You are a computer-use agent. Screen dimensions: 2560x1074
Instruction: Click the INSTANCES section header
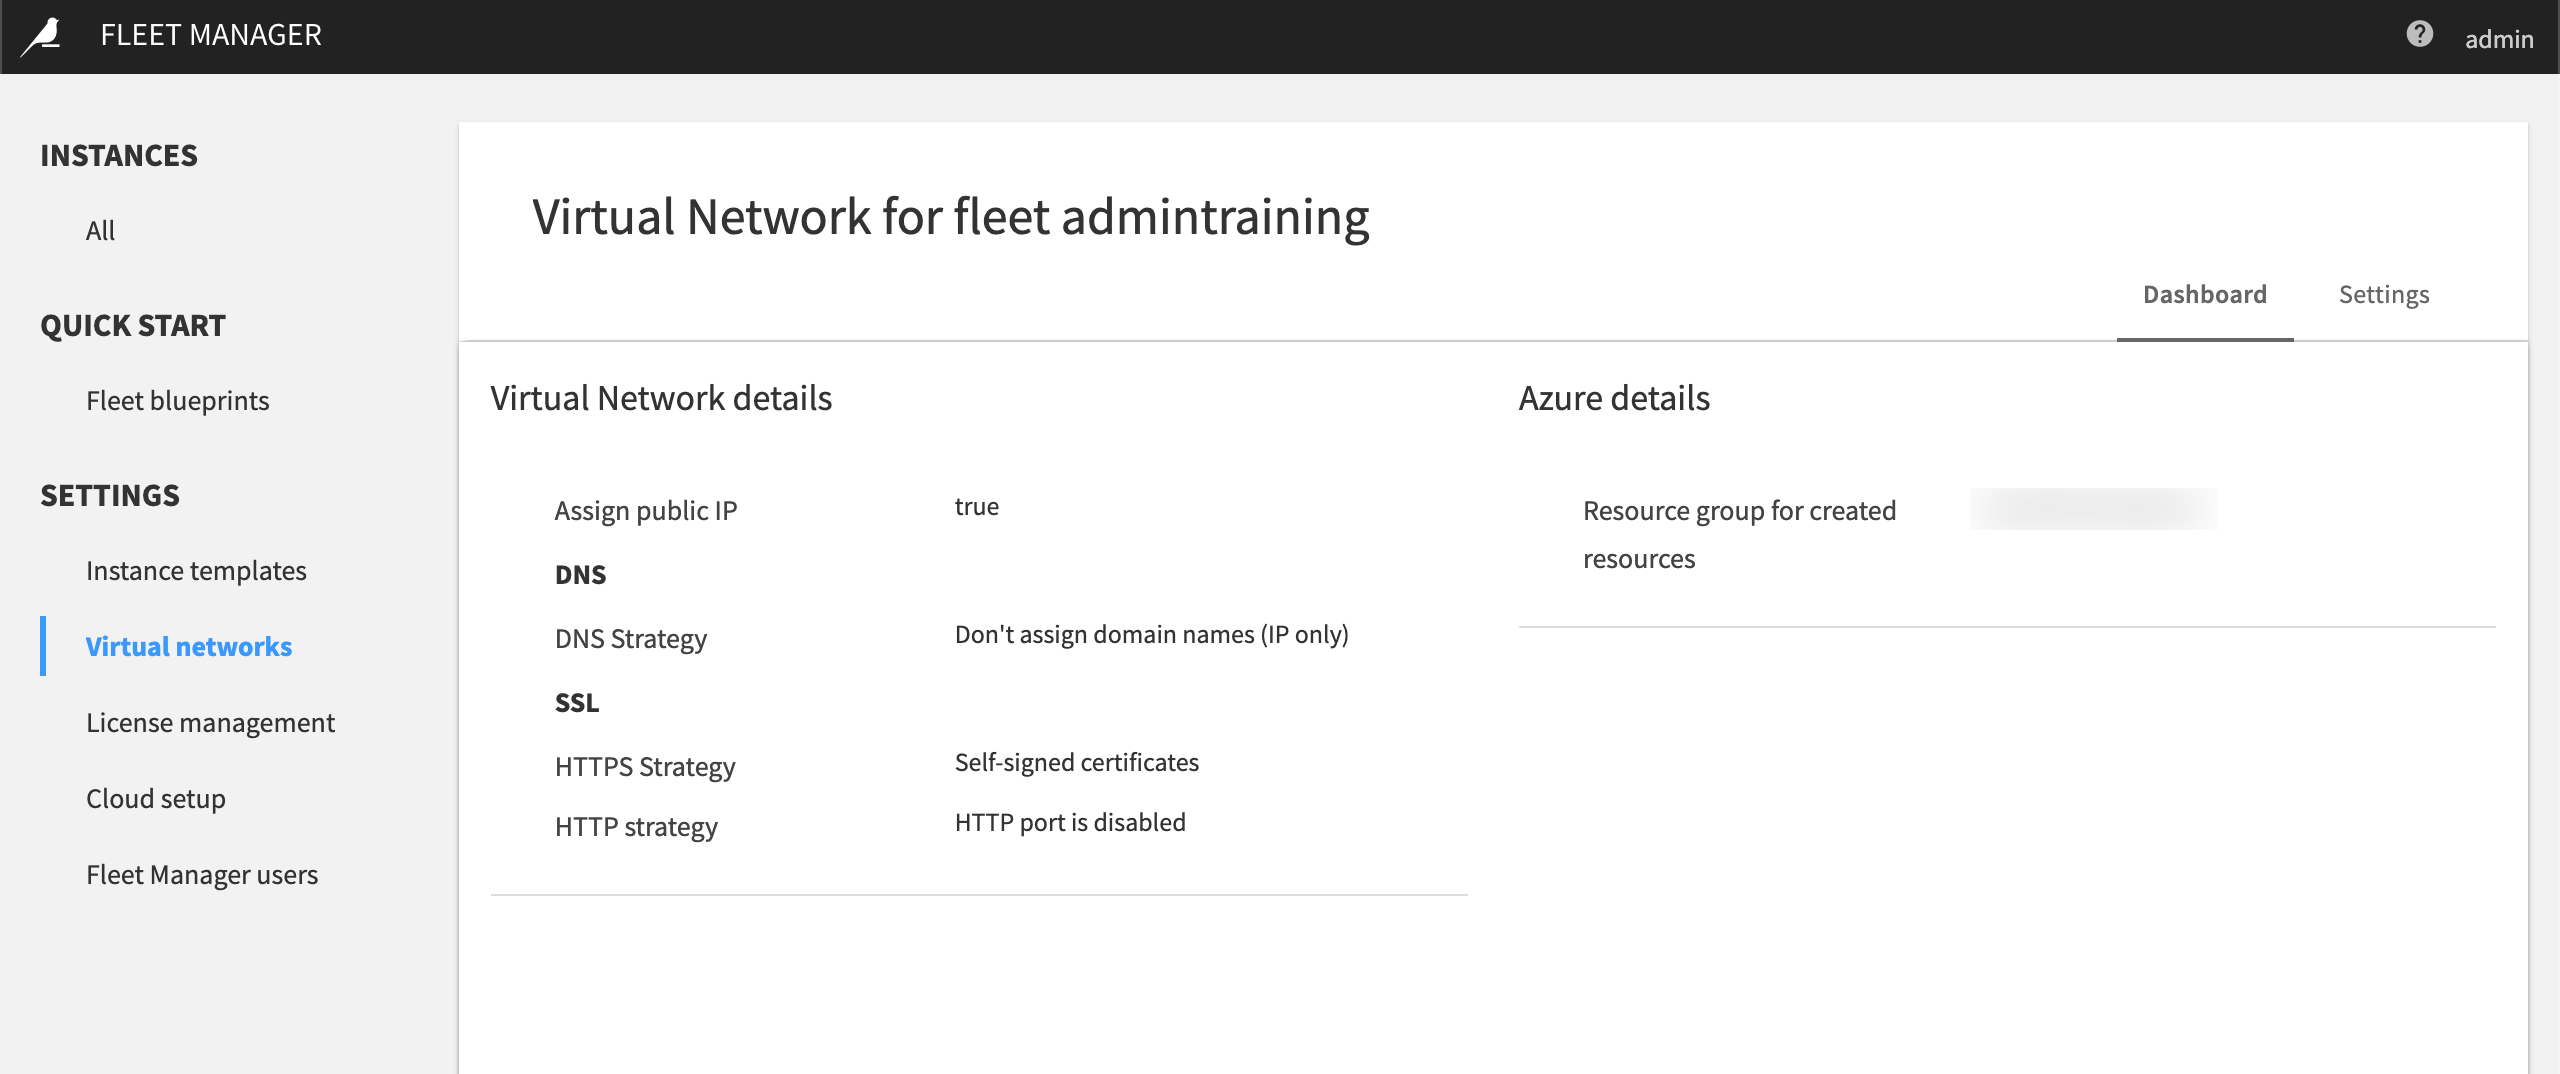pos(118,155)
